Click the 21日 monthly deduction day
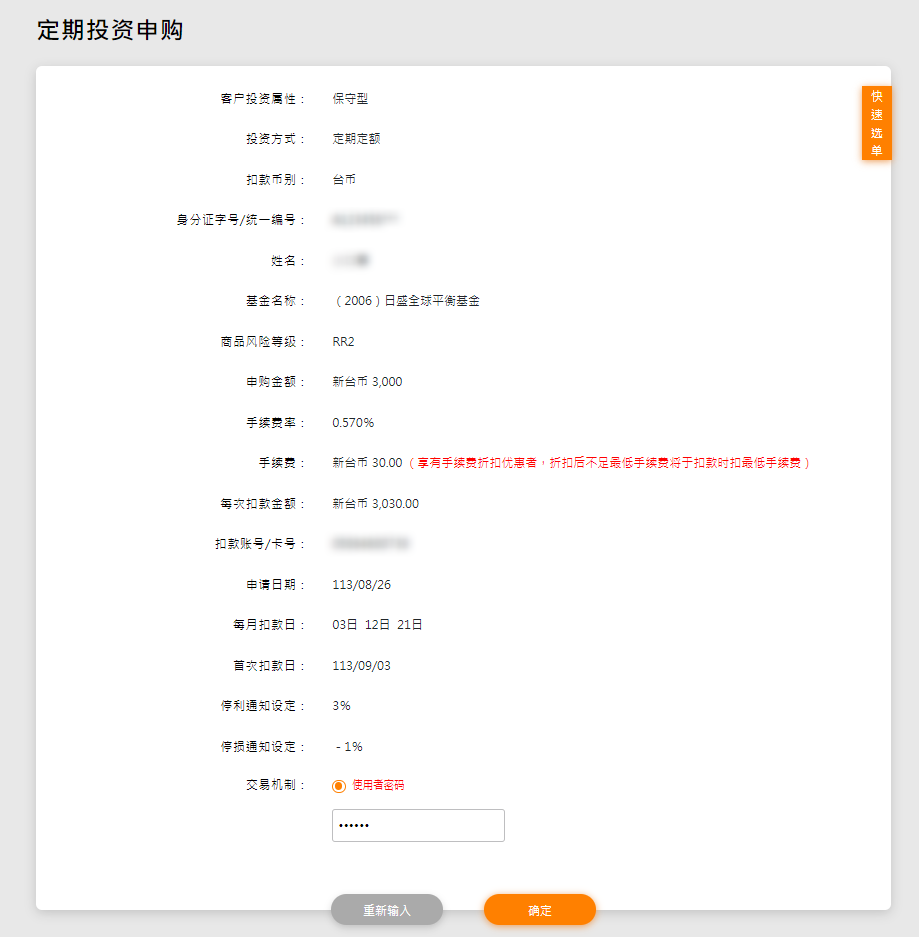The height and width of the screenshot is (937, 919). (410, 625)
